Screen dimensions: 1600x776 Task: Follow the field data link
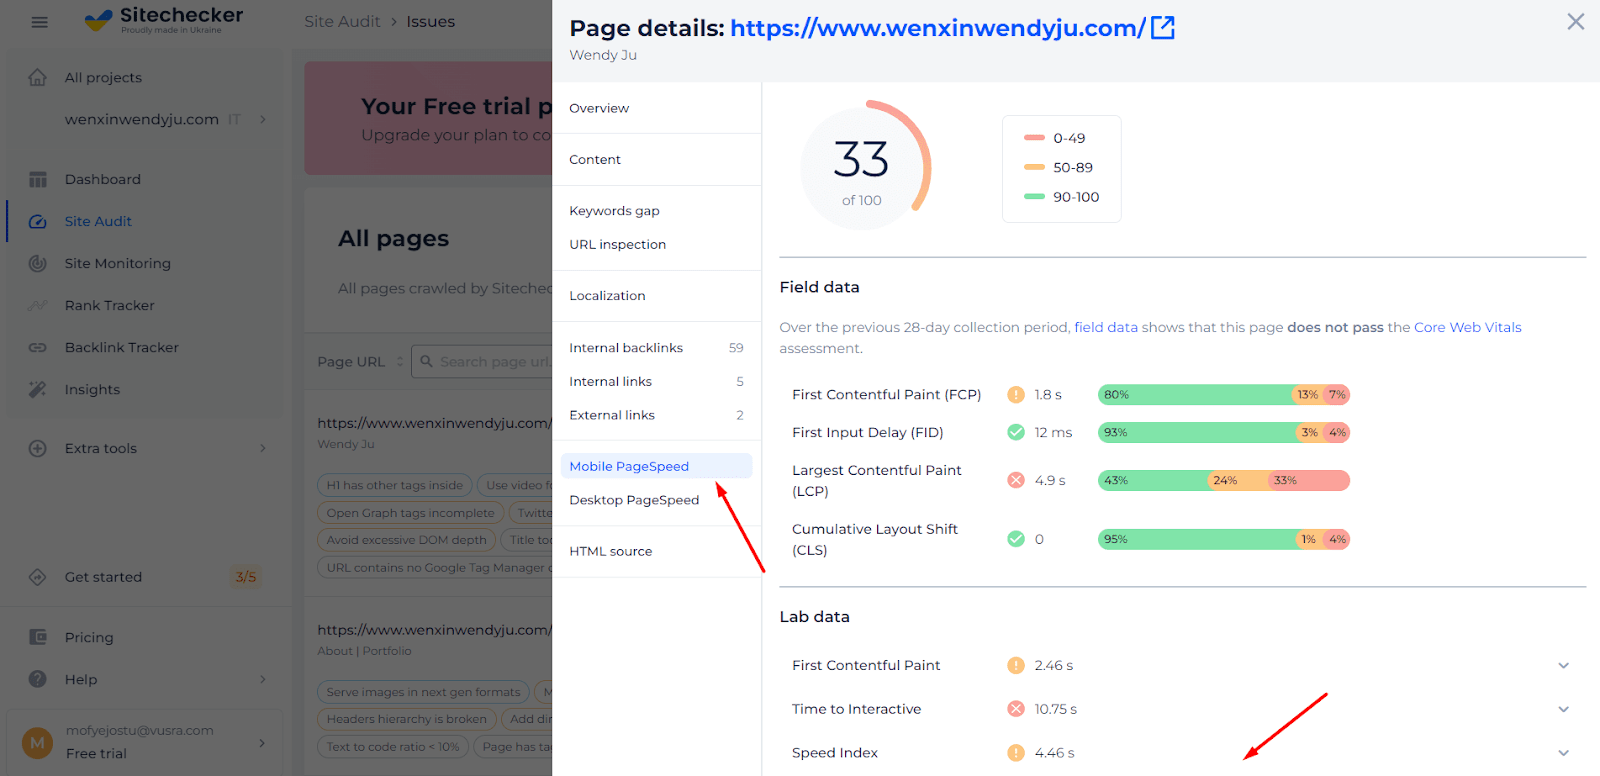coord(1105,327)
